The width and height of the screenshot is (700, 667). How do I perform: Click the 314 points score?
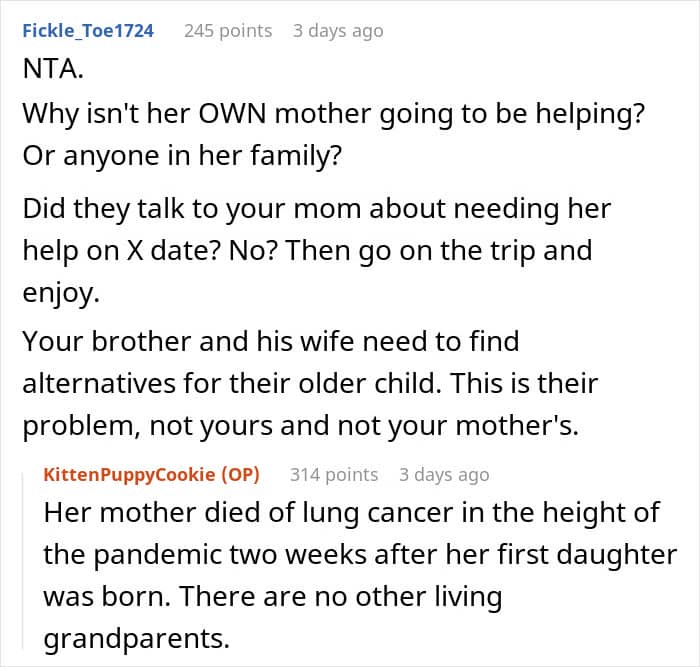point(334,474)
